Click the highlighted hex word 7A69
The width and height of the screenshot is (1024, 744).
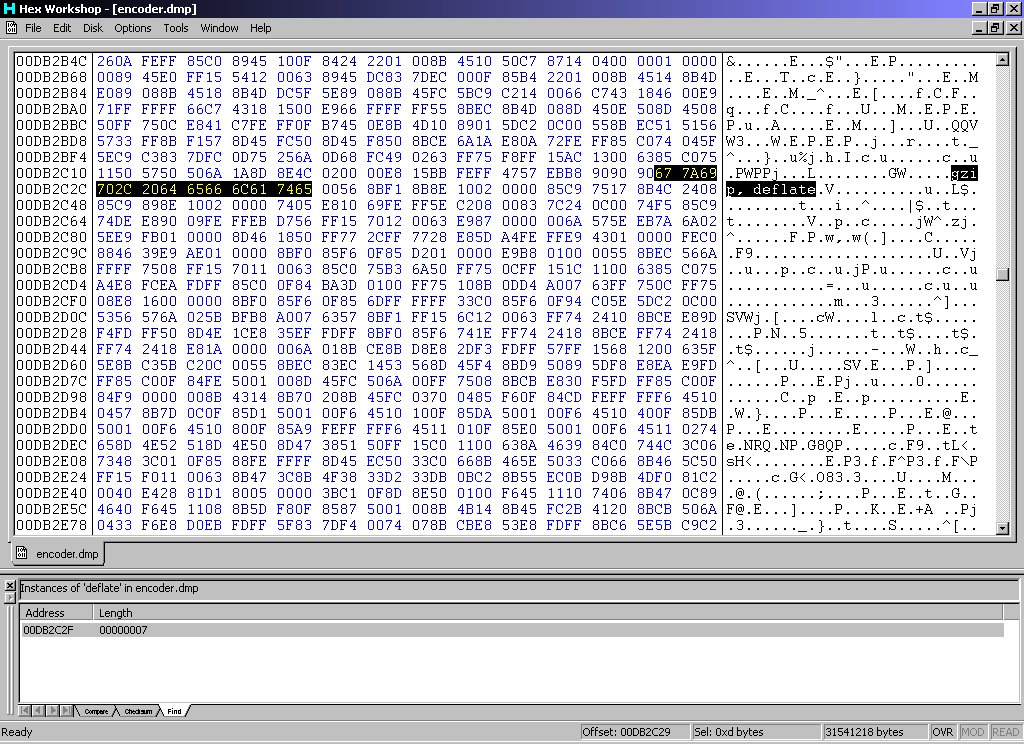click(x=699, y=173)
